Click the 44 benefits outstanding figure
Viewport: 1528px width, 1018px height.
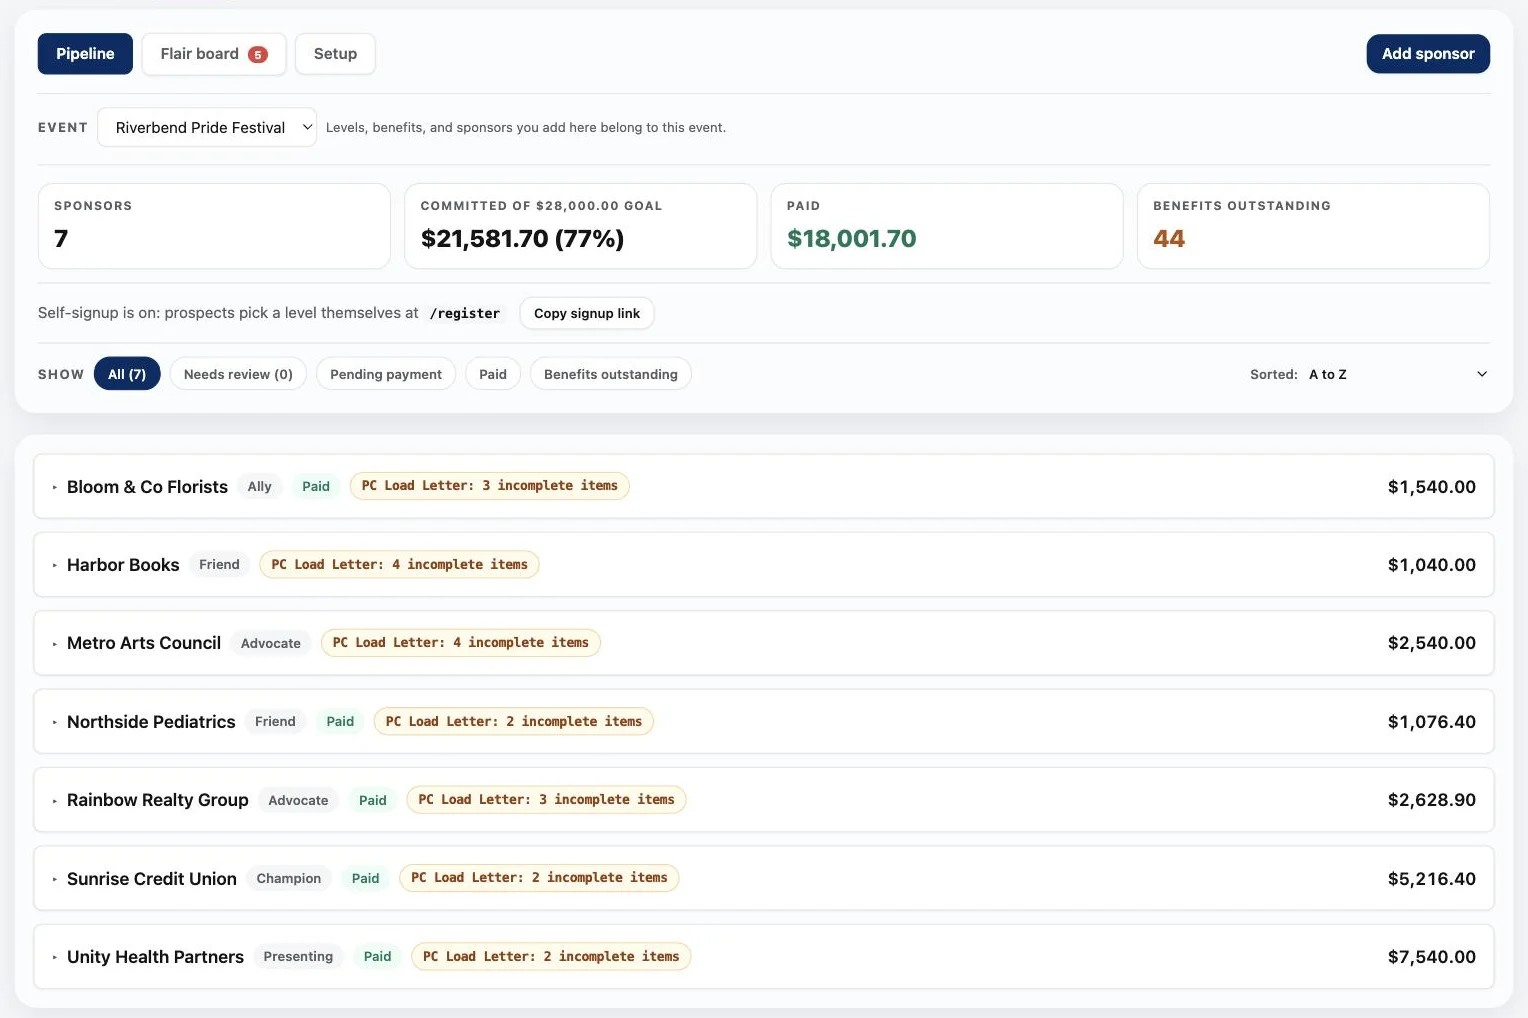point(1169,239)
